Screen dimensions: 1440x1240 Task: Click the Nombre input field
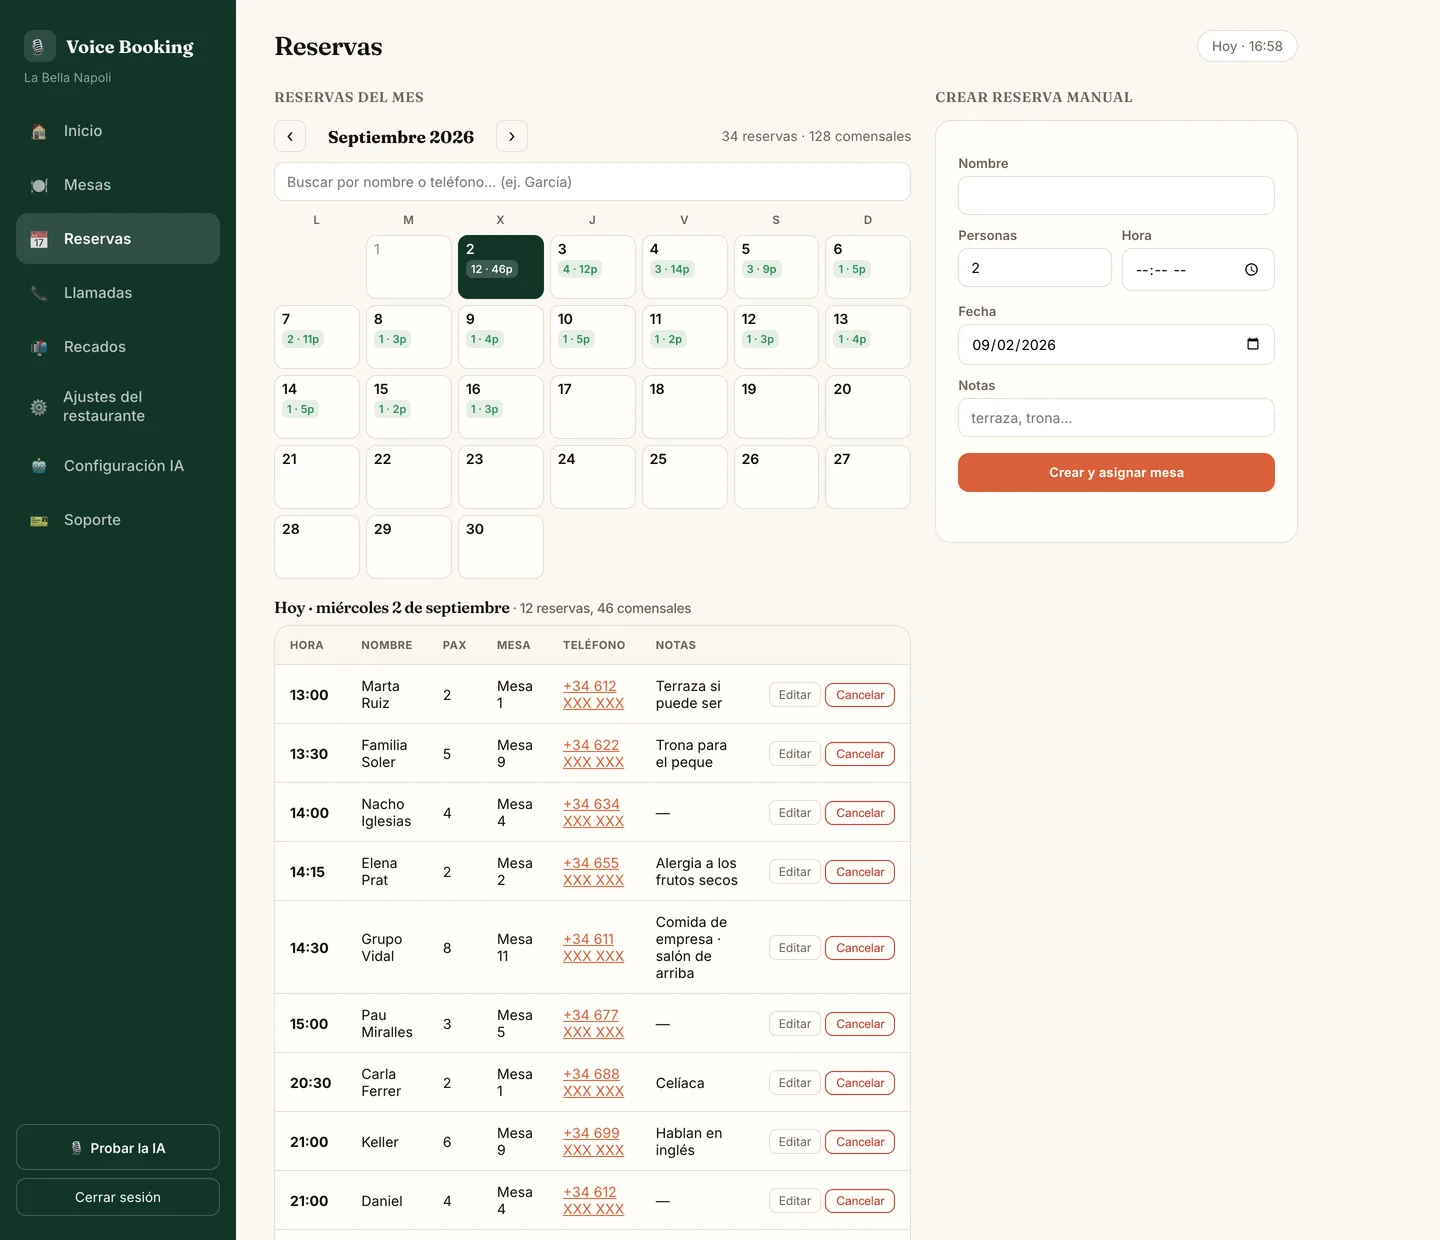[1116, 196]
